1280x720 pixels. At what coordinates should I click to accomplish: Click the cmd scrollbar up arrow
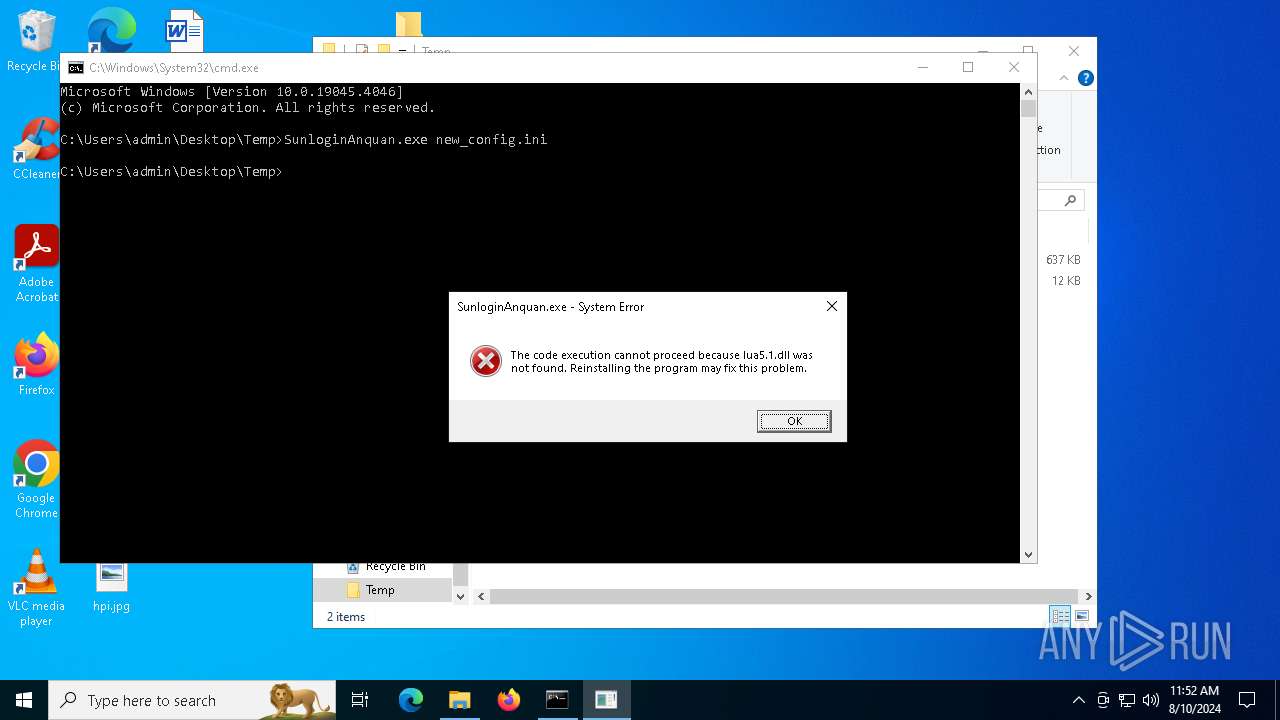pyautogui.click(x=1028, y=92)
